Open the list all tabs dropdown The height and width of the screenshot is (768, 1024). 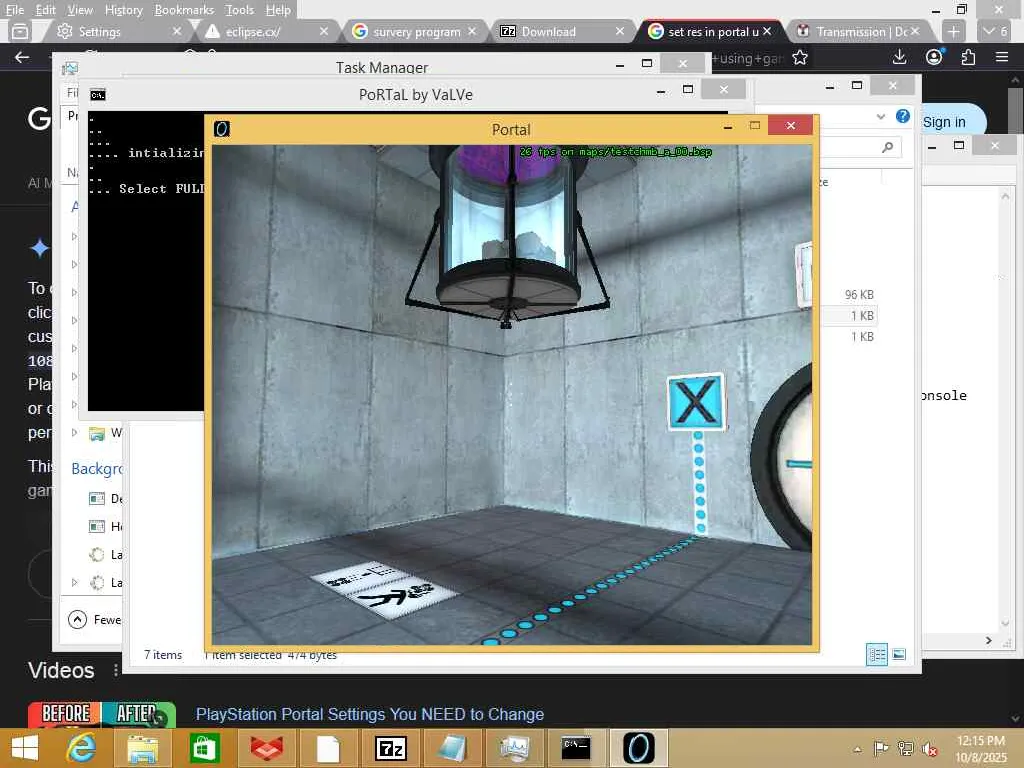click(x=995, y=31)
